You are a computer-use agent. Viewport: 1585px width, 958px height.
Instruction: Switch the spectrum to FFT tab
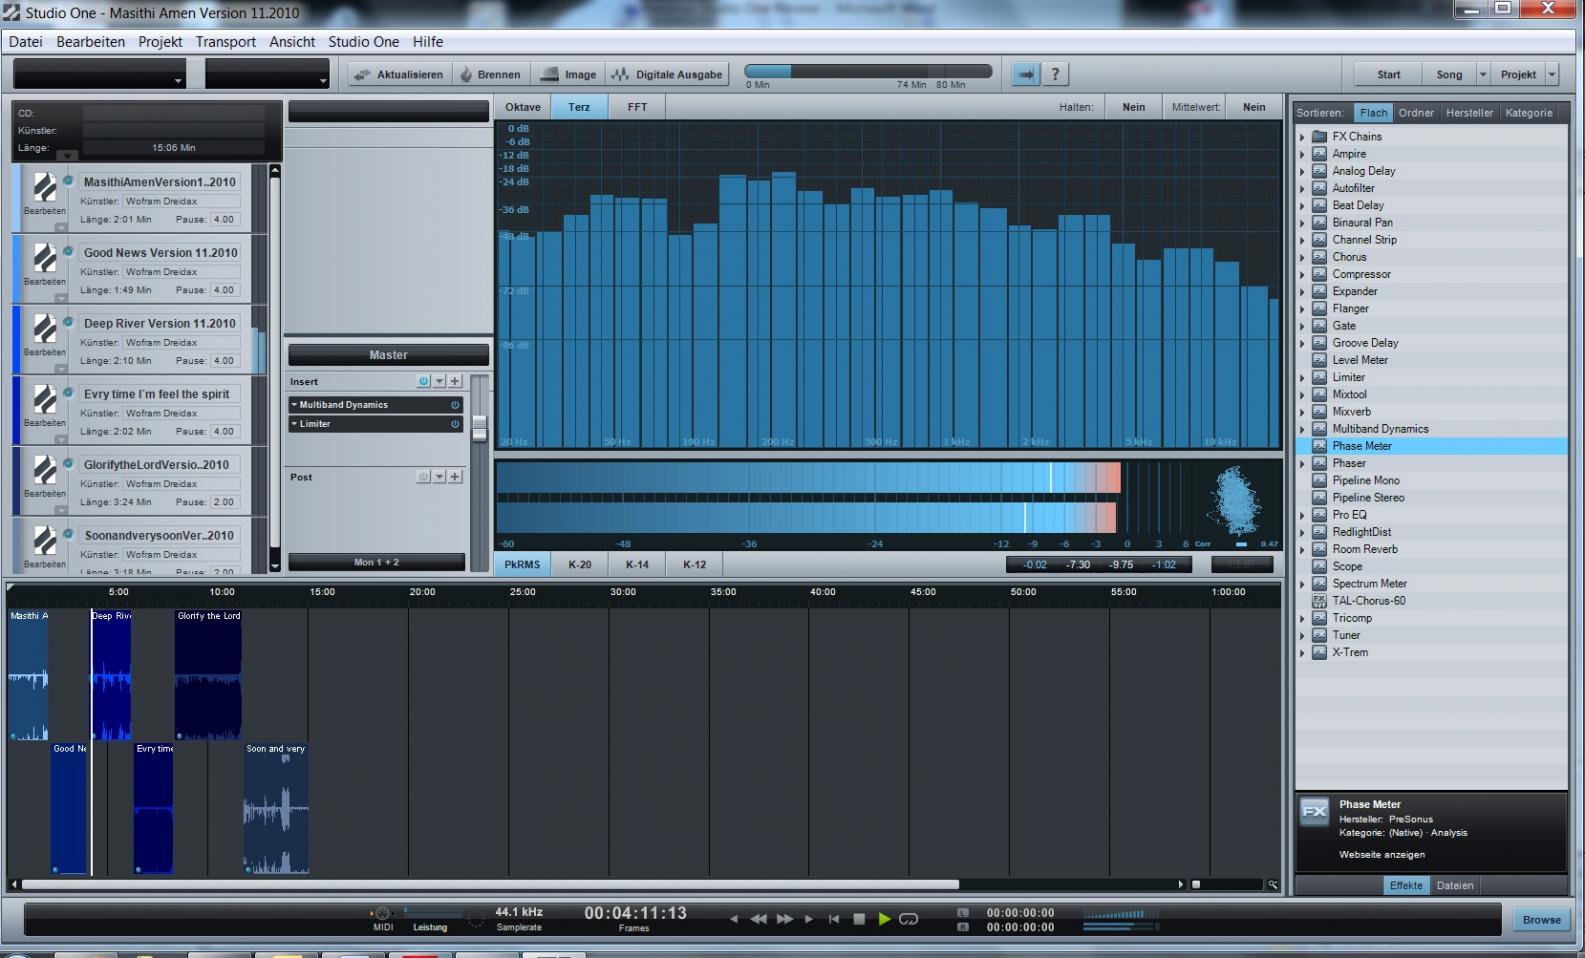tap(637, 107)
